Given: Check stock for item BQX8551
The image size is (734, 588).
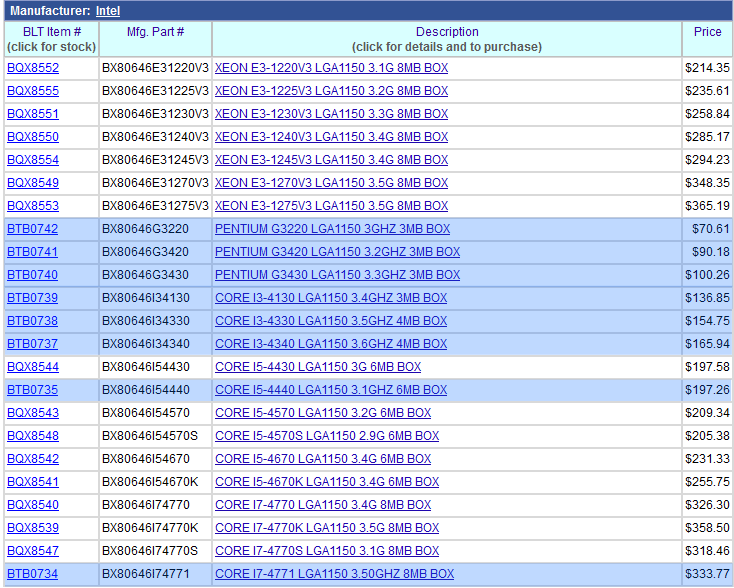Looking at the screenshot, I should 33,114.
